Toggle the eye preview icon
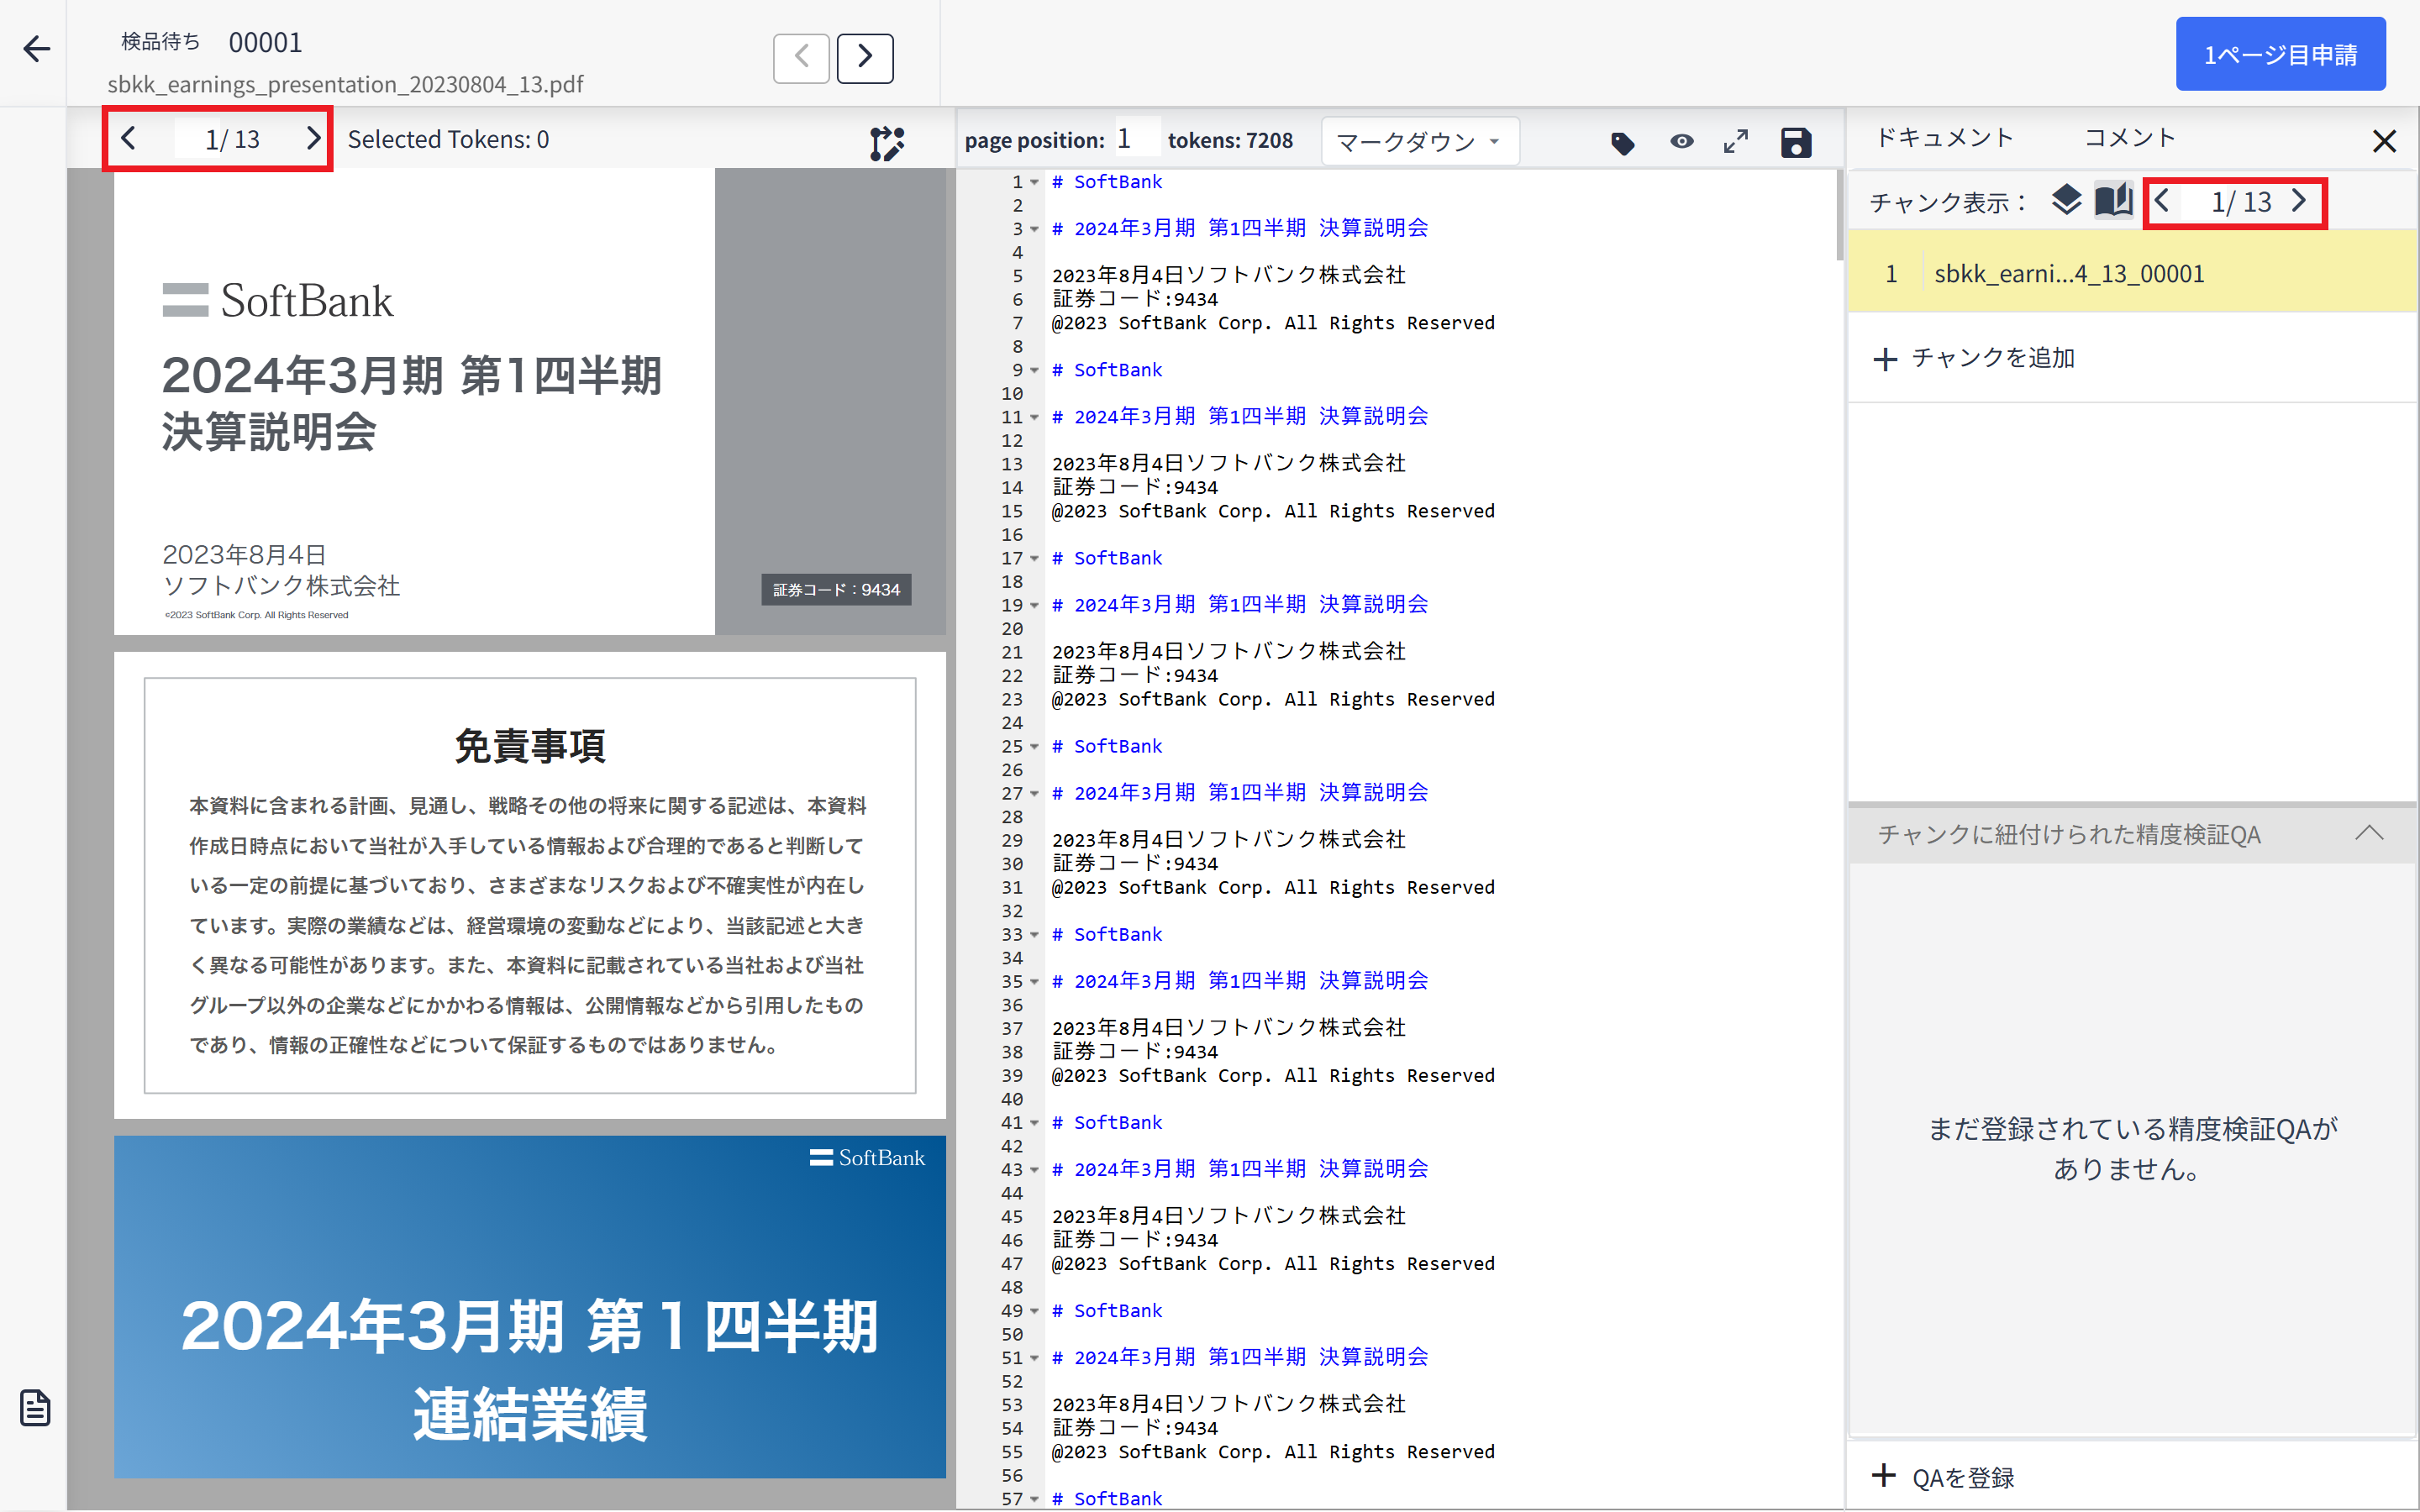This screenshot has height=1512, width=2420. (x=1682, y=142)
